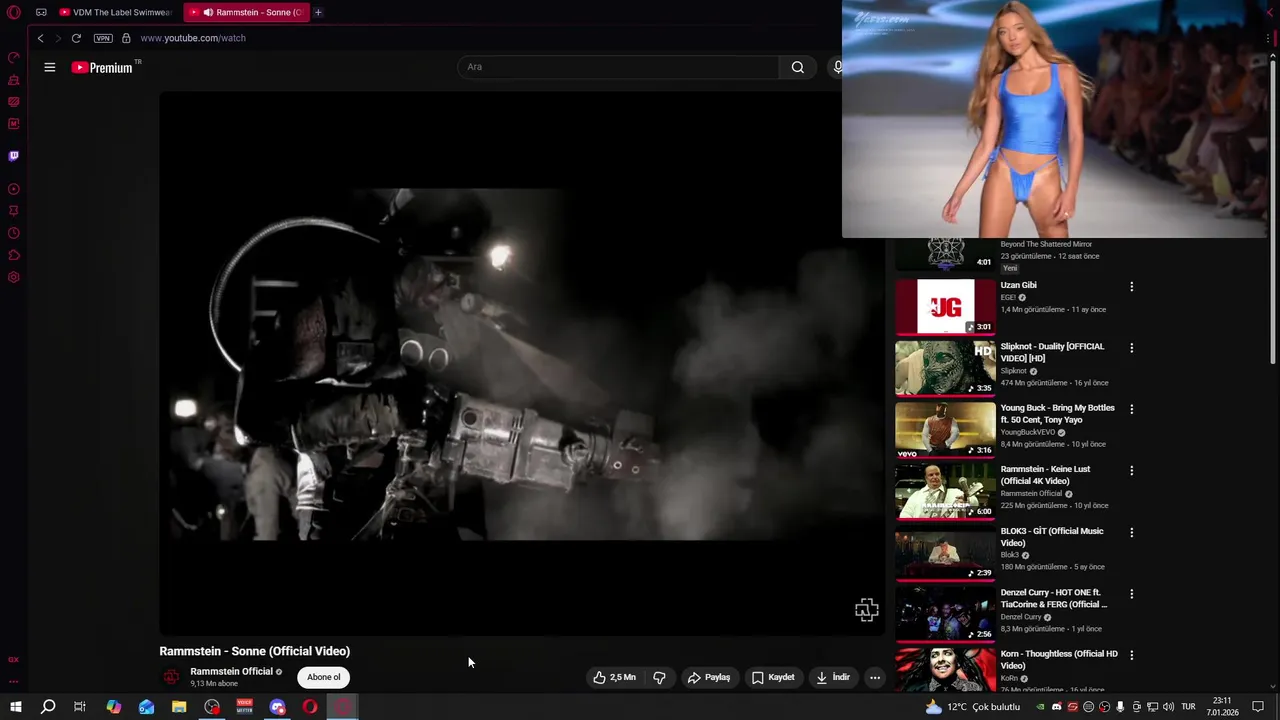This screenshot has height=720, width=1280.
Task: Open the YouTube hamburger guide menu
Action: (x=50, y=67)
